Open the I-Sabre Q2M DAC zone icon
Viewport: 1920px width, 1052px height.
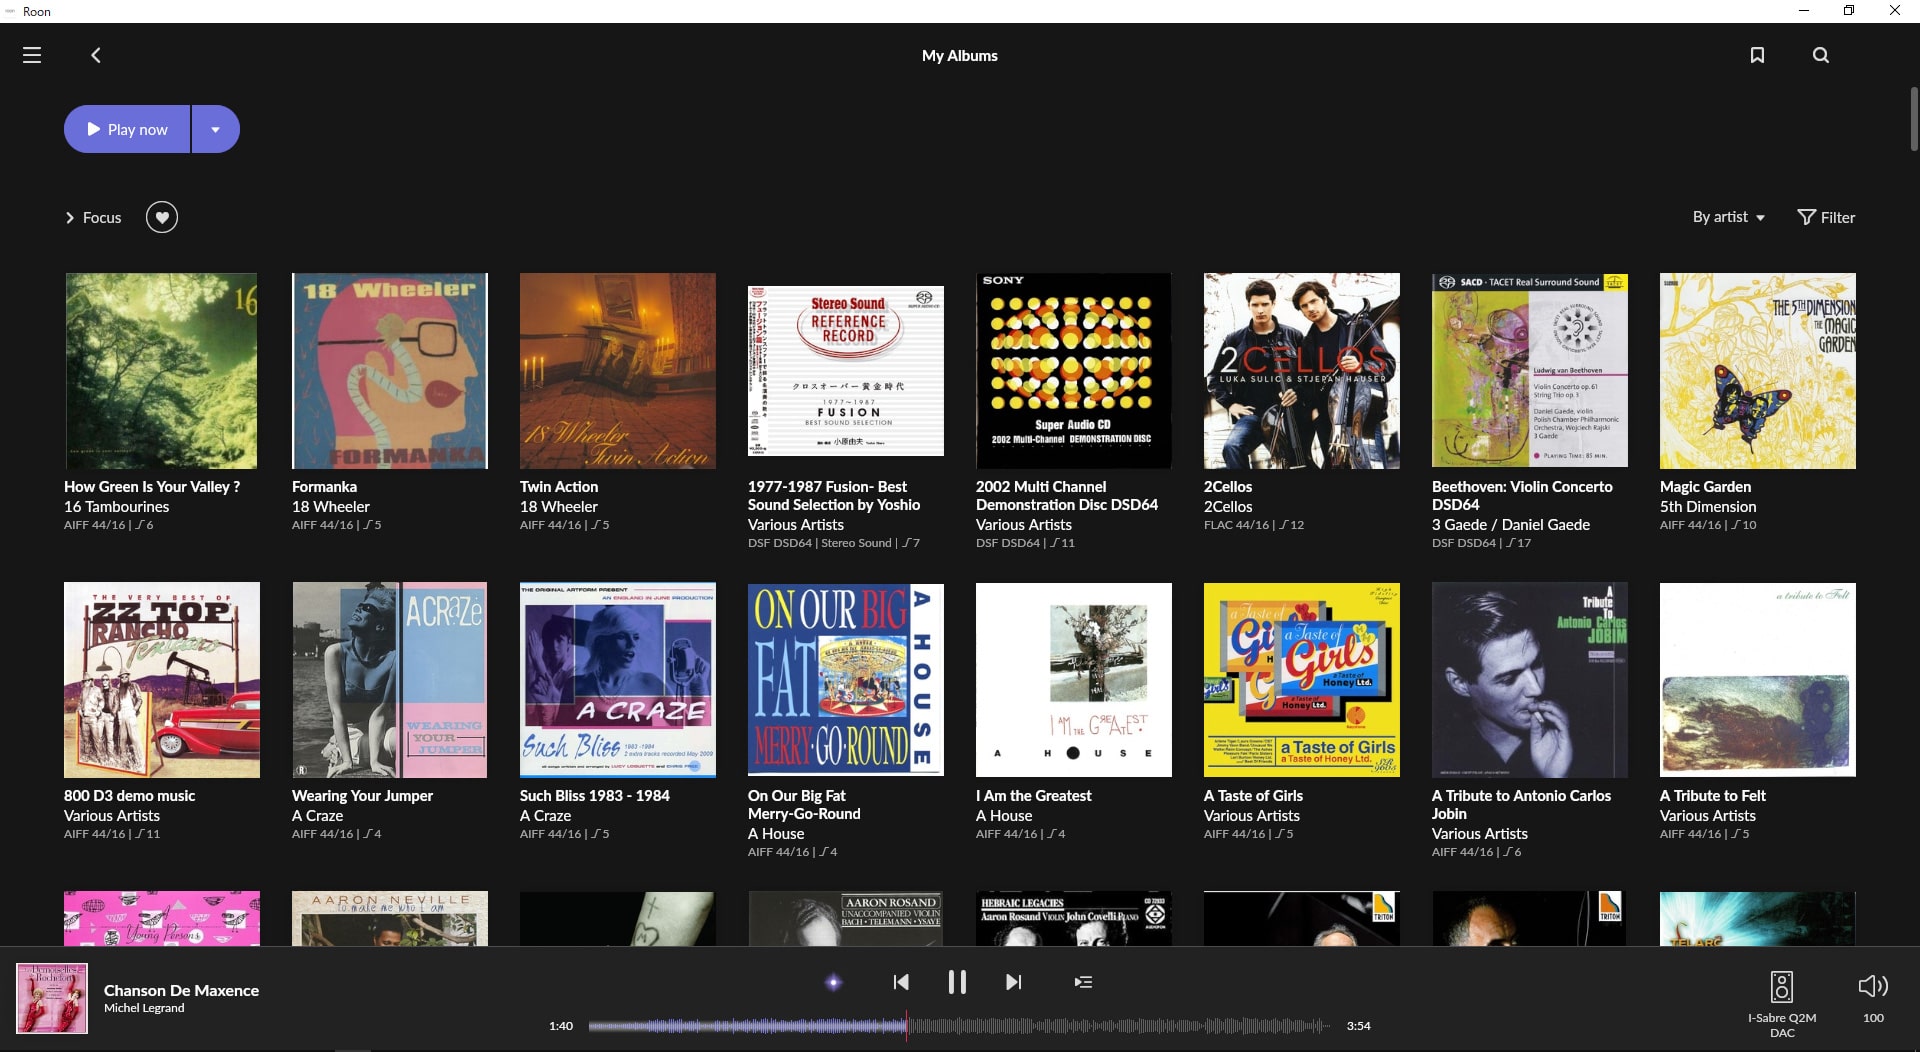tap(1781, 986)
